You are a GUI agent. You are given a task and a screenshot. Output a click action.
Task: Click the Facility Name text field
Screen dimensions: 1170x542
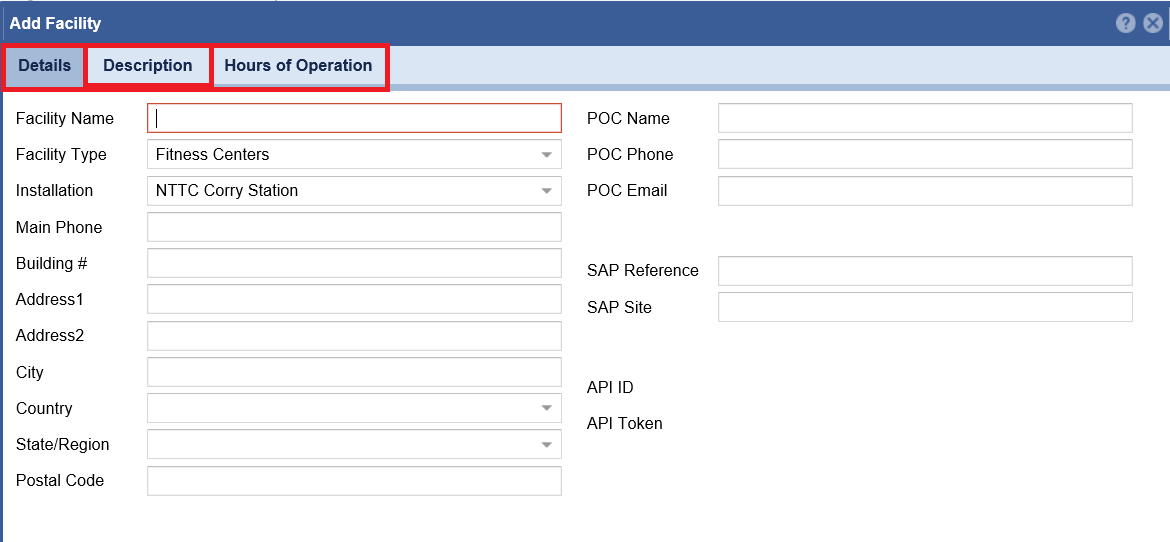click(354, 118)
